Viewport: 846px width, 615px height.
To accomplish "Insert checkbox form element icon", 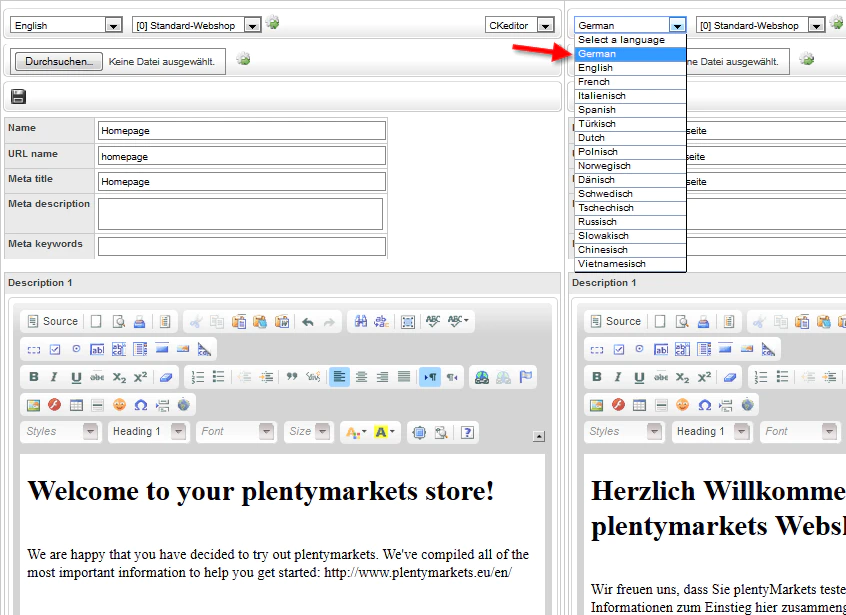I will 55,350.
